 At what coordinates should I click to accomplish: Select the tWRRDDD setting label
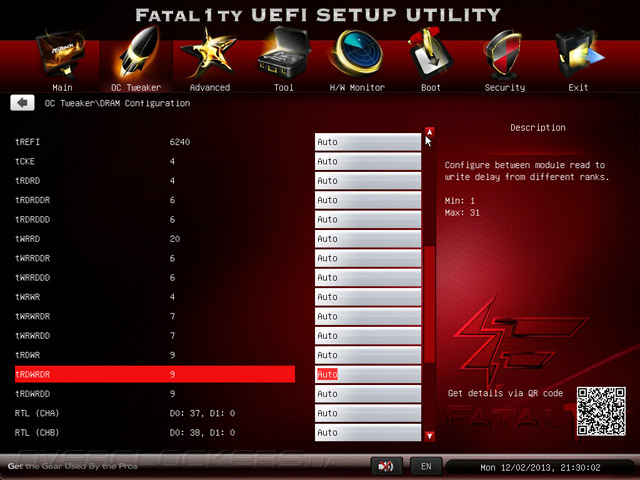[x=33, y=278]
